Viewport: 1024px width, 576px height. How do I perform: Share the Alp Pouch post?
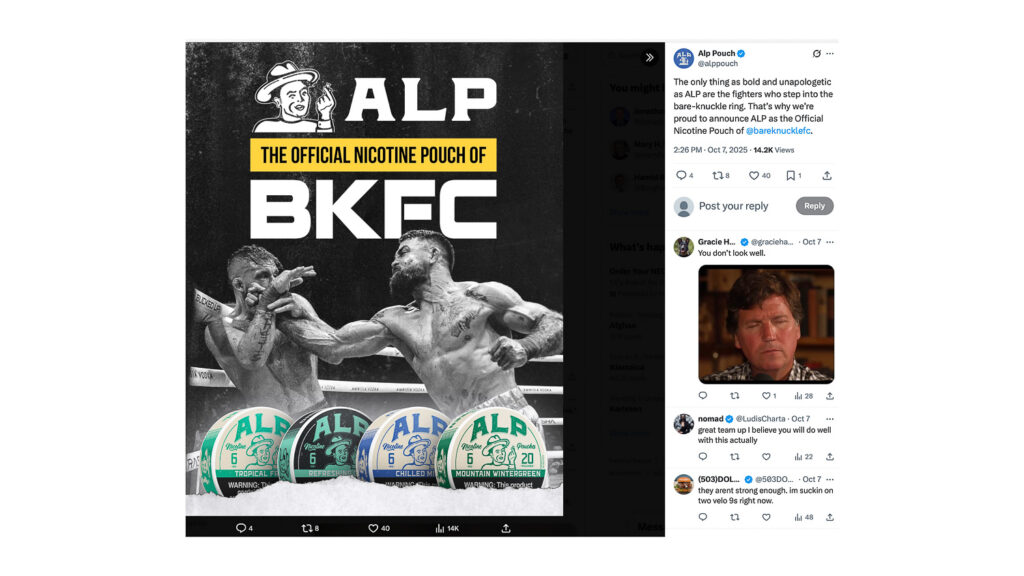(827, 175)
